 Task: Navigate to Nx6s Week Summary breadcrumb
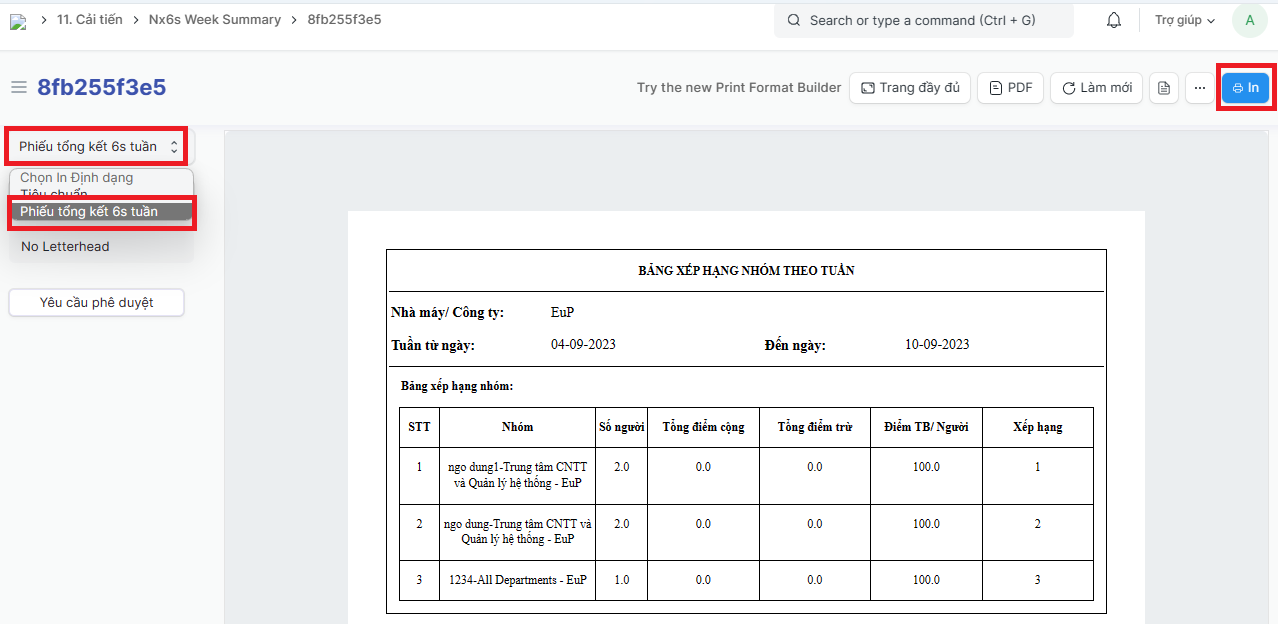click(x=215, y=20)
